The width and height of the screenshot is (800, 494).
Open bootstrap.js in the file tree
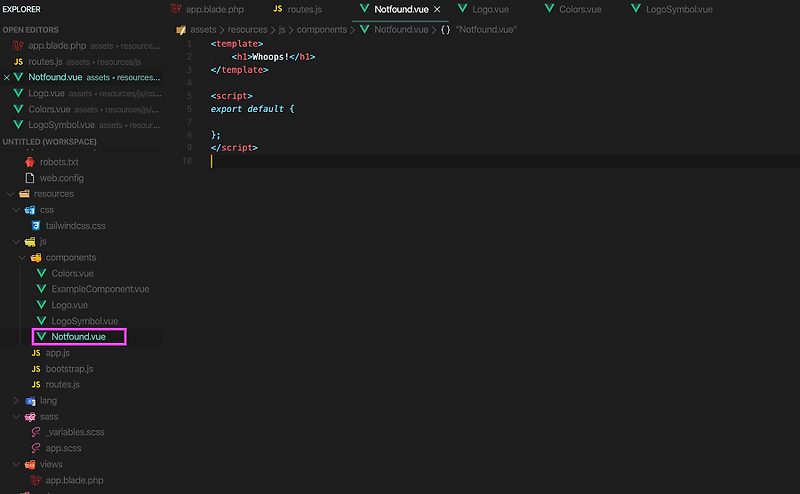click(69, 369)
